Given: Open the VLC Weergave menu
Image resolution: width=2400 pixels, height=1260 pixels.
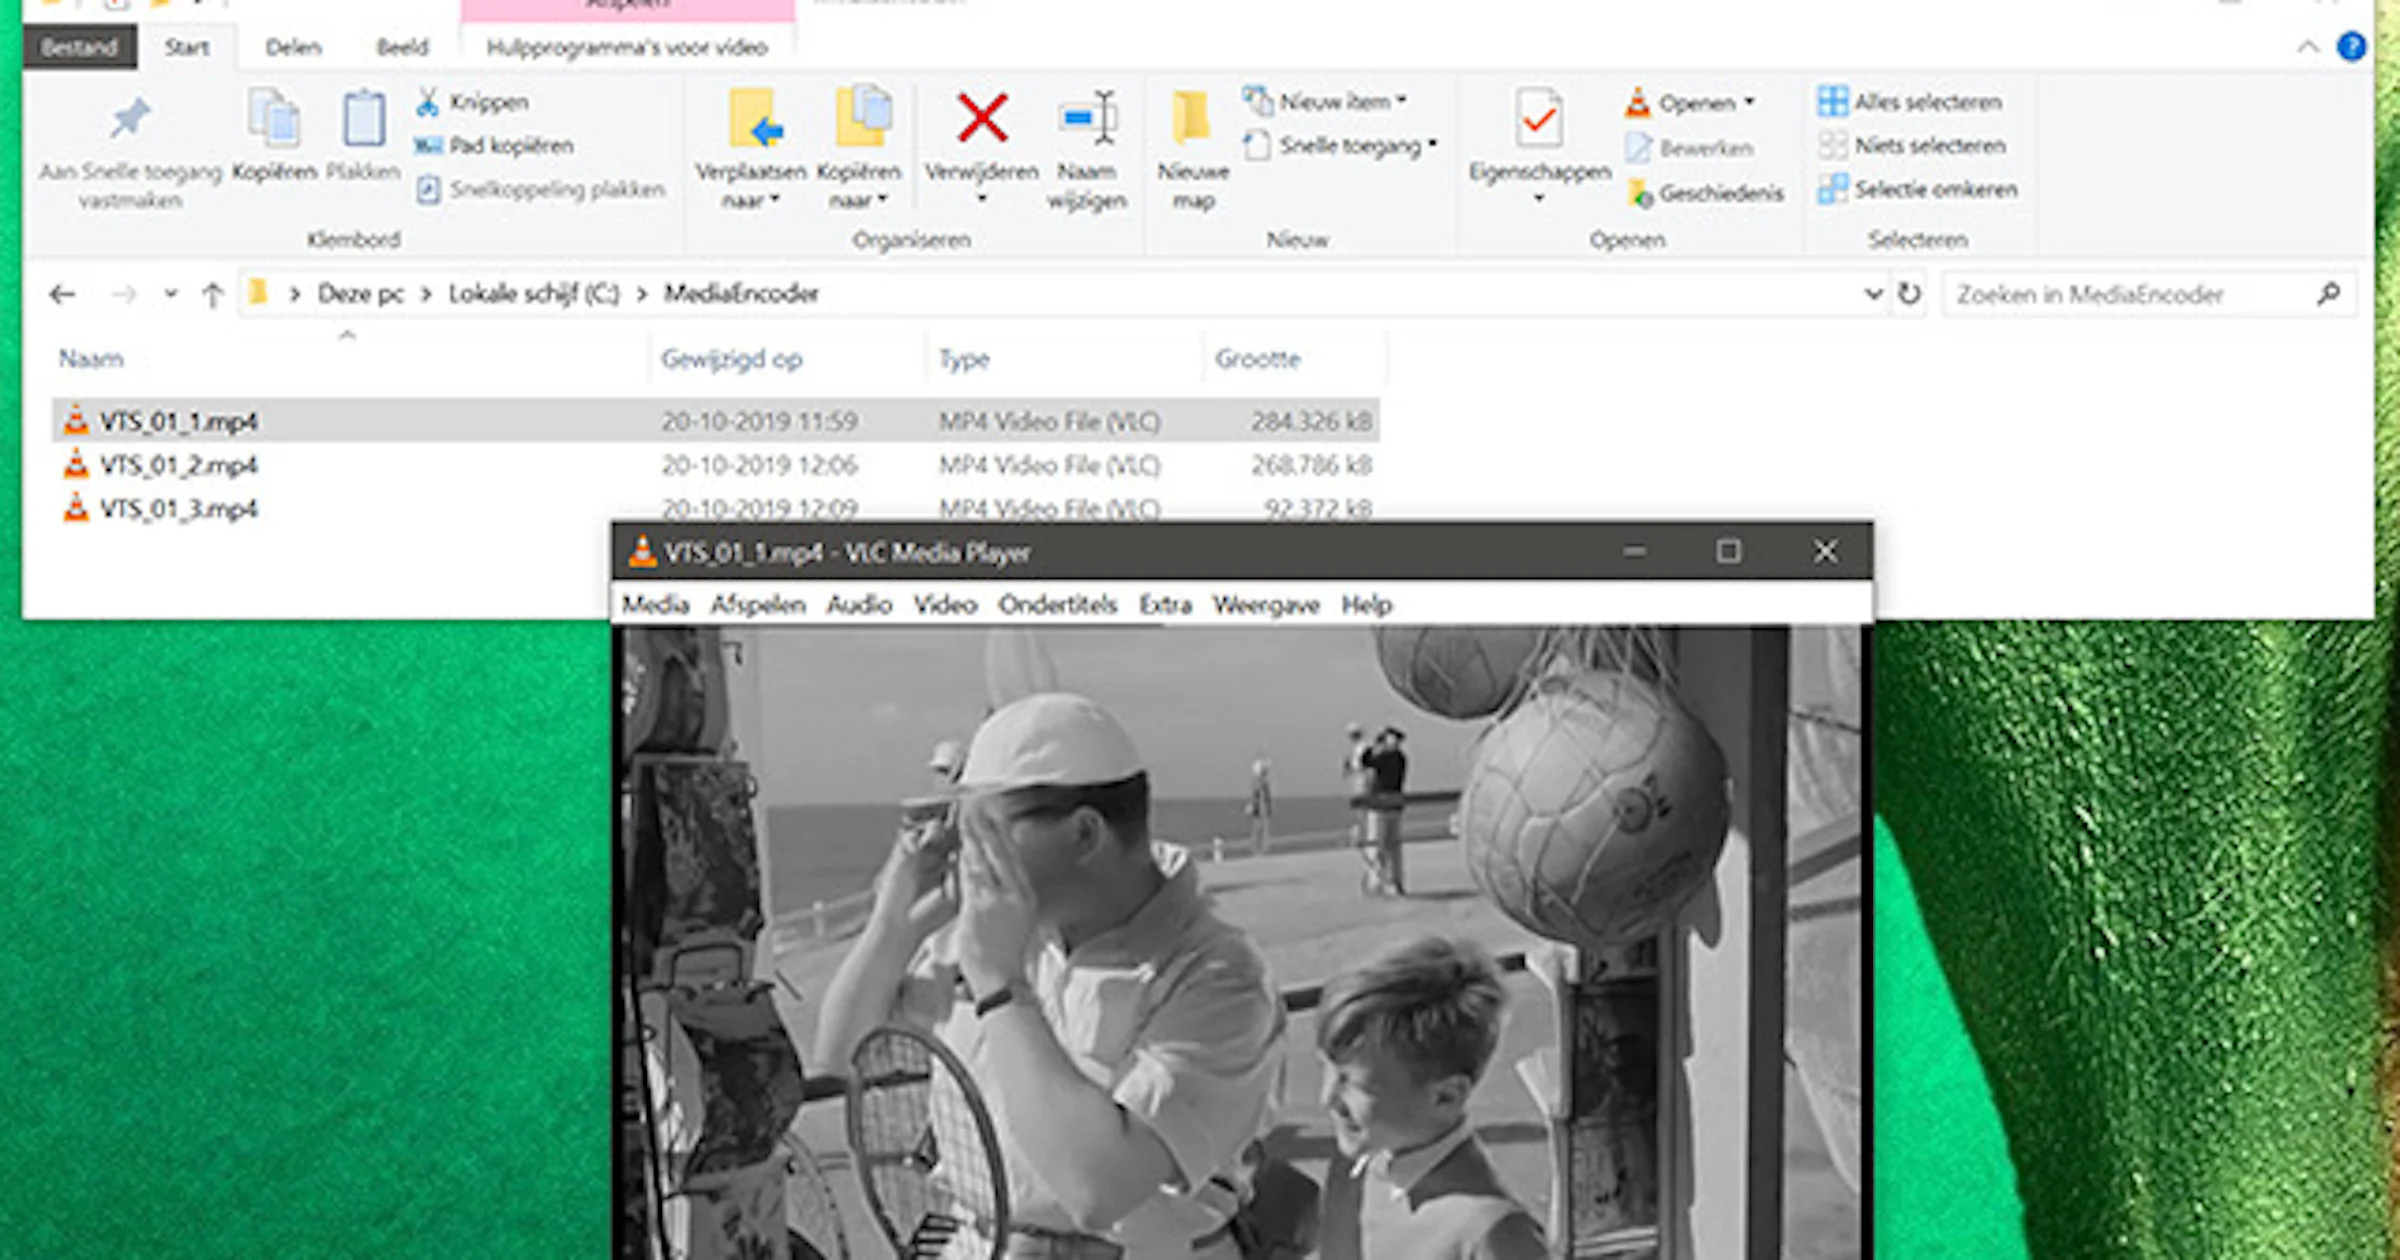Looking at the screenshot, I should pos(1266,605).
